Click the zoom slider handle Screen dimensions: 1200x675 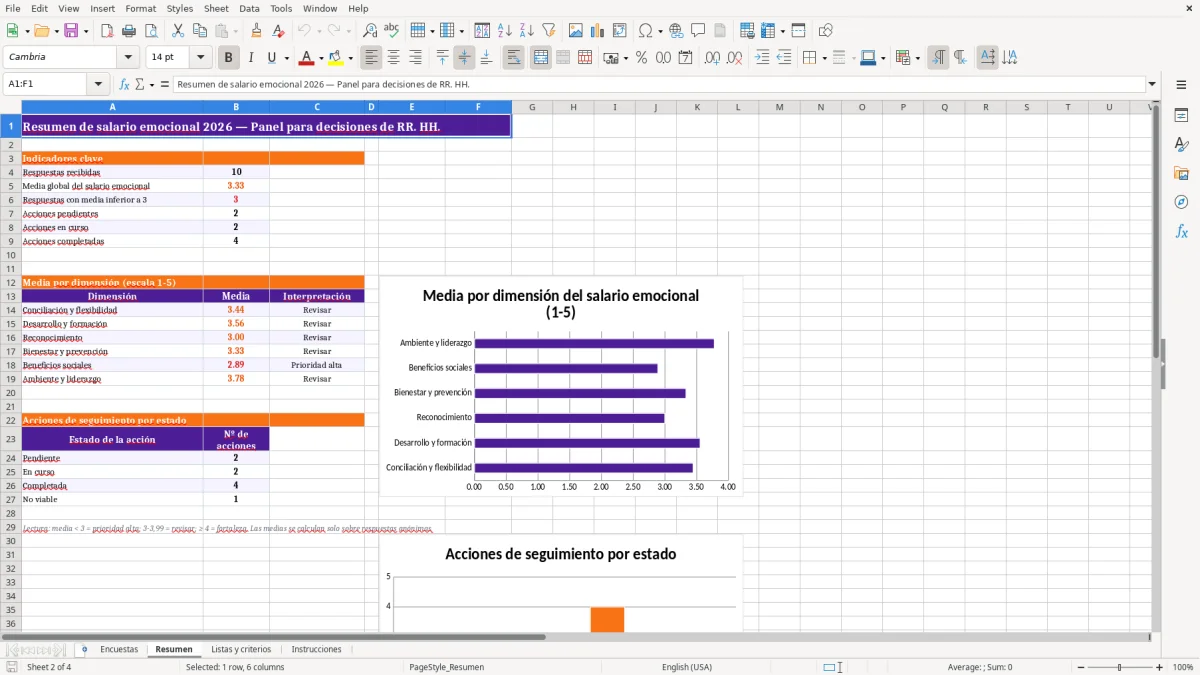(x=1120, y=667)
